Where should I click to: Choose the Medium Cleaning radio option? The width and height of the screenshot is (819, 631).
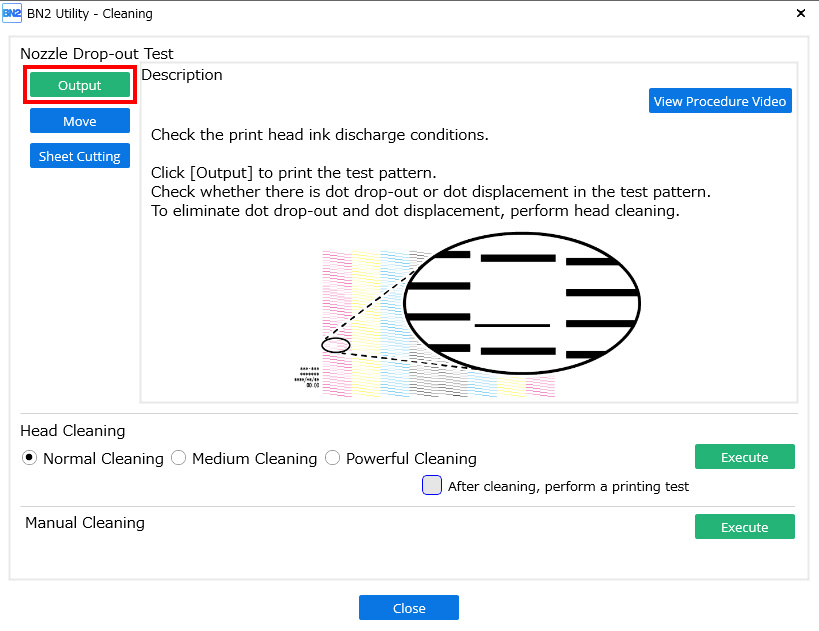click(x=179, y=458)
